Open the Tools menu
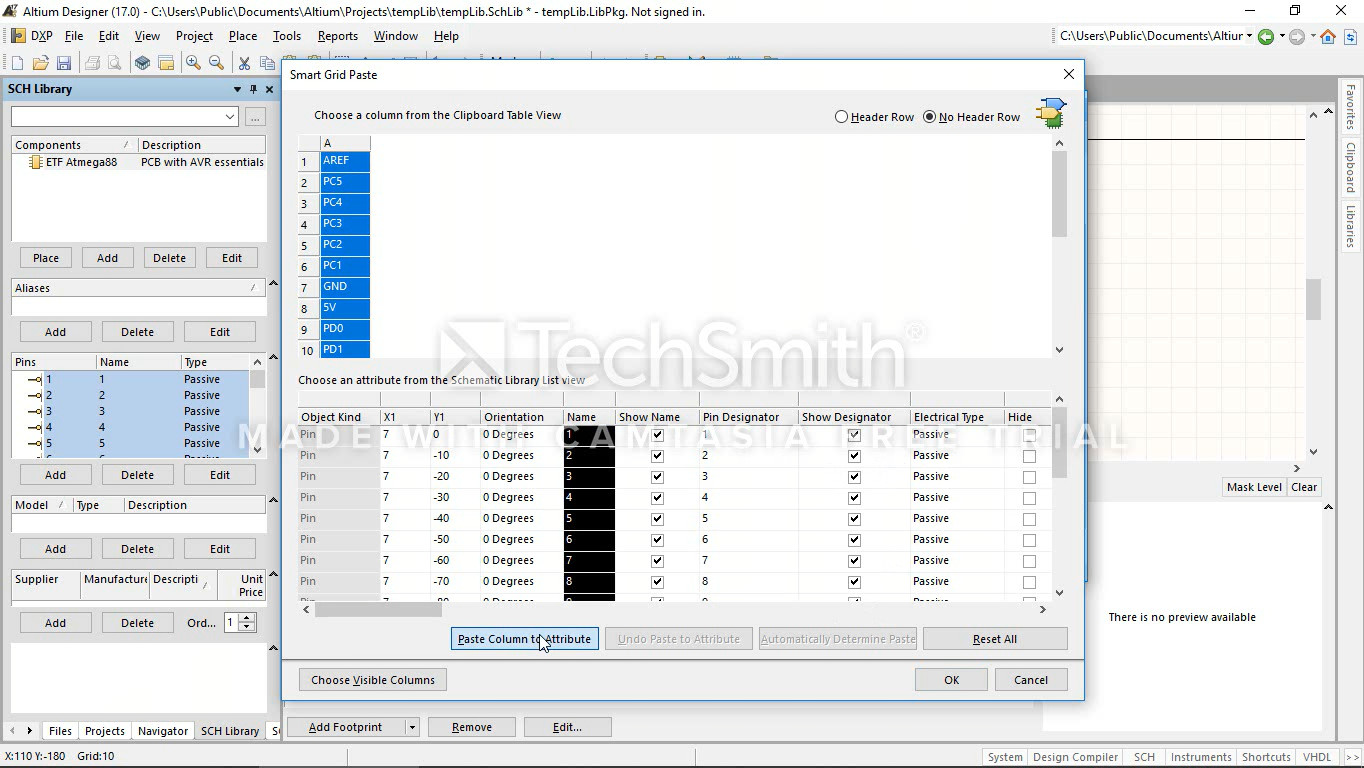 coord(286,36)
